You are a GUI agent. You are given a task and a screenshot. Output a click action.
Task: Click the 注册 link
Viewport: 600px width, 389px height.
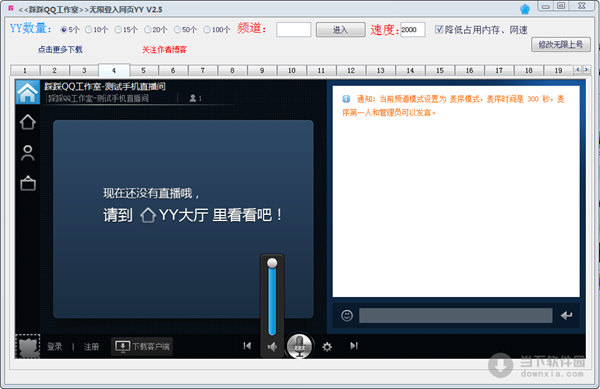coord(91,347)
